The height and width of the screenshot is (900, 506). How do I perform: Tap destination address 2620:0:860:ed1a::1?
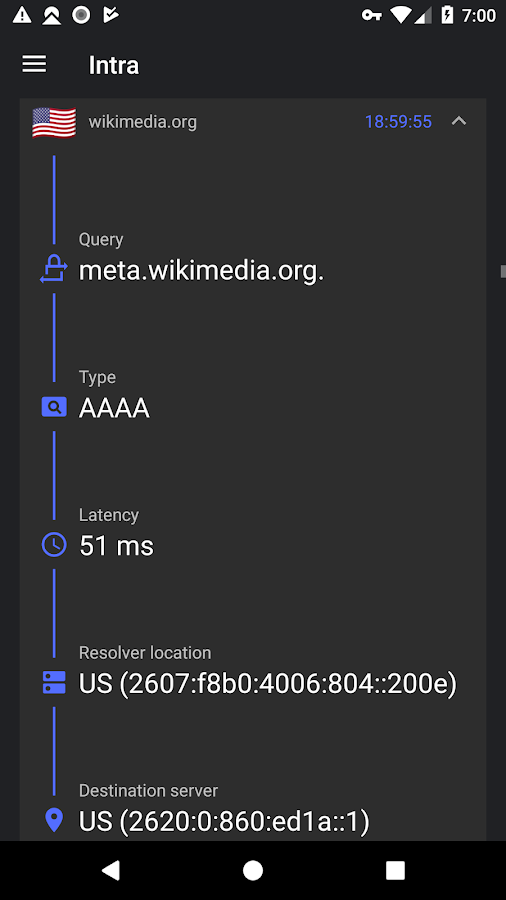pyautogui.click(x=244, y=821)
